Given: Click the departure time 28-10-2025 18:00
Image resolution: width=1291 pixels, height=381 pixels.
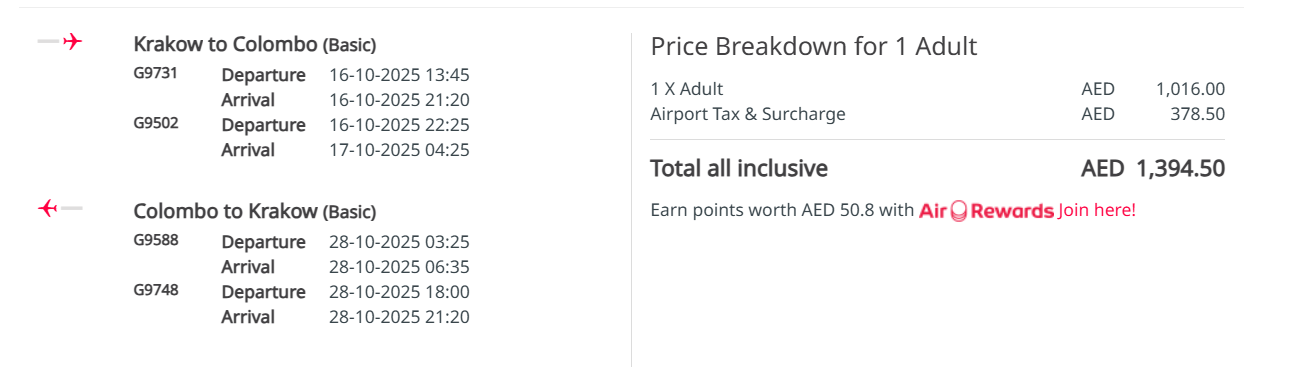Looking at the screenshot, I should click(399, 292).
